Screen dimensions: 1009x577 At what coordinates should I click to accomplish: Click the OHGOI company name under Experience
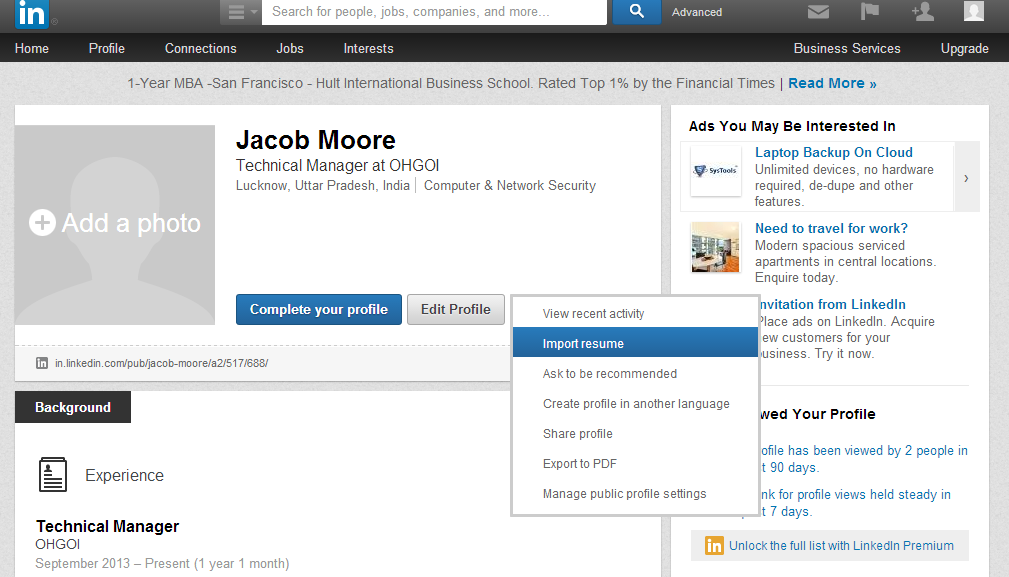57,544
